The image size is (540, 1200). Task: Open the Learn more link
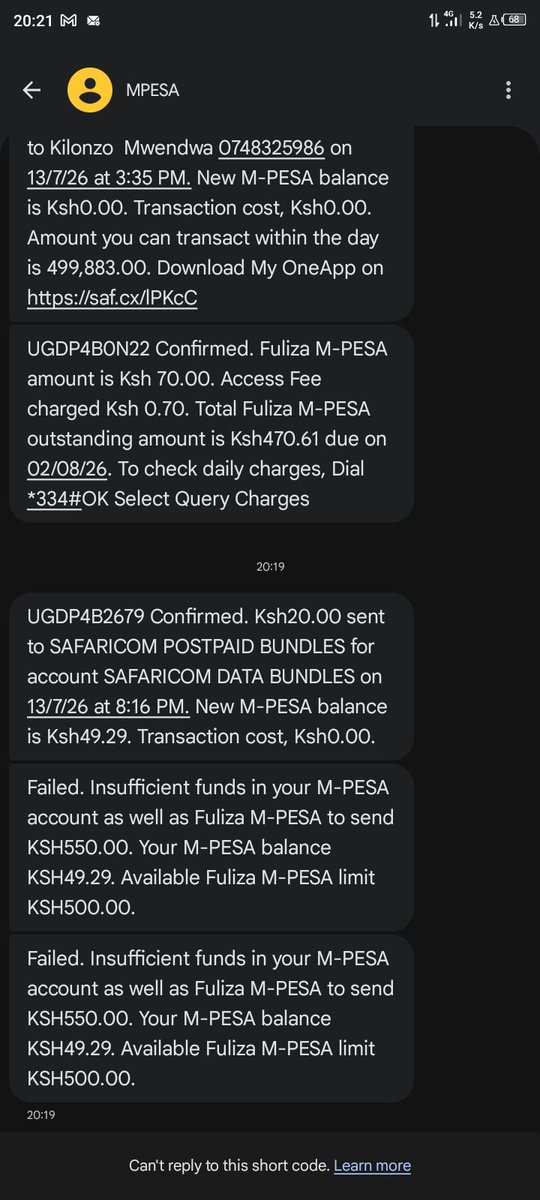[x=372, y=1165]
